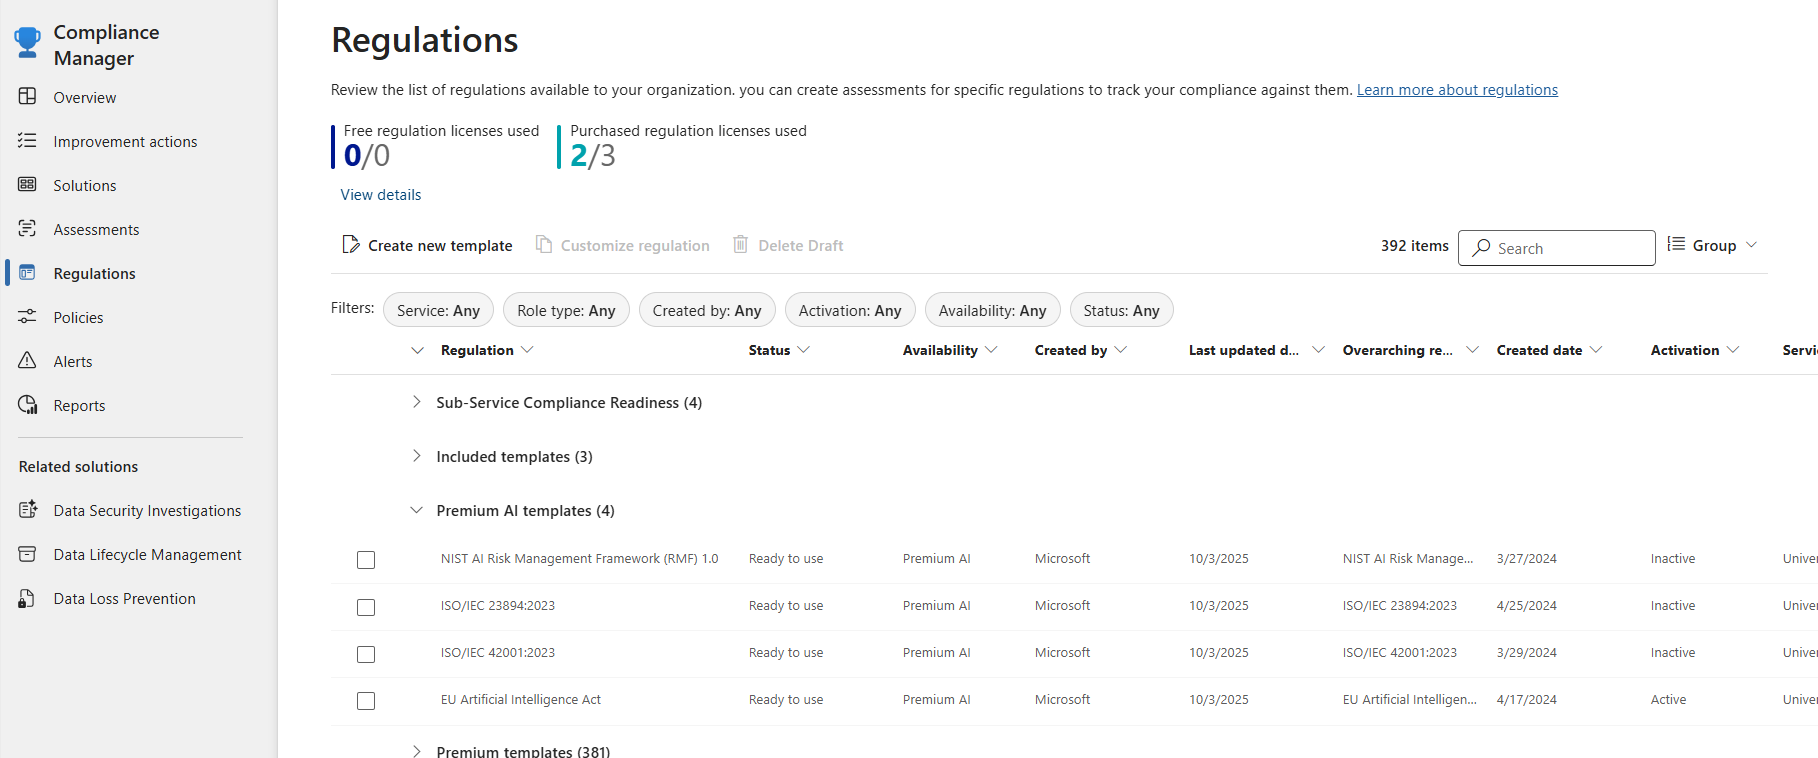
Task: Sort by the Availability column header
Action: pyautogui.click(x=950, y=350)
